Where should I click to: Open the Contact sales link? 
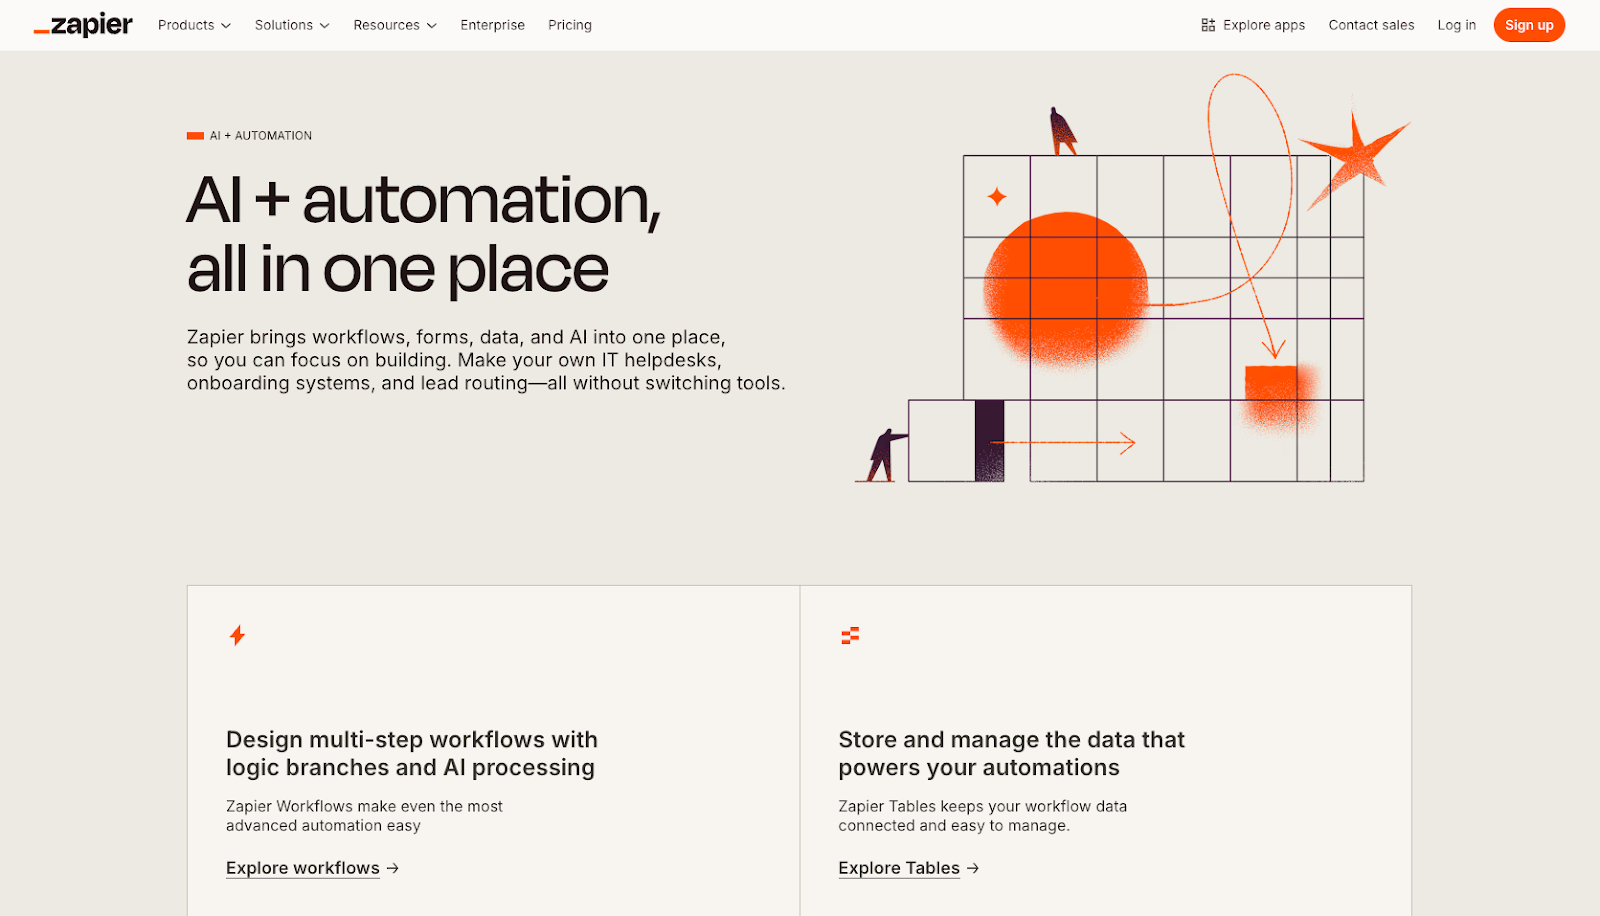click(x=1370, y=25)
